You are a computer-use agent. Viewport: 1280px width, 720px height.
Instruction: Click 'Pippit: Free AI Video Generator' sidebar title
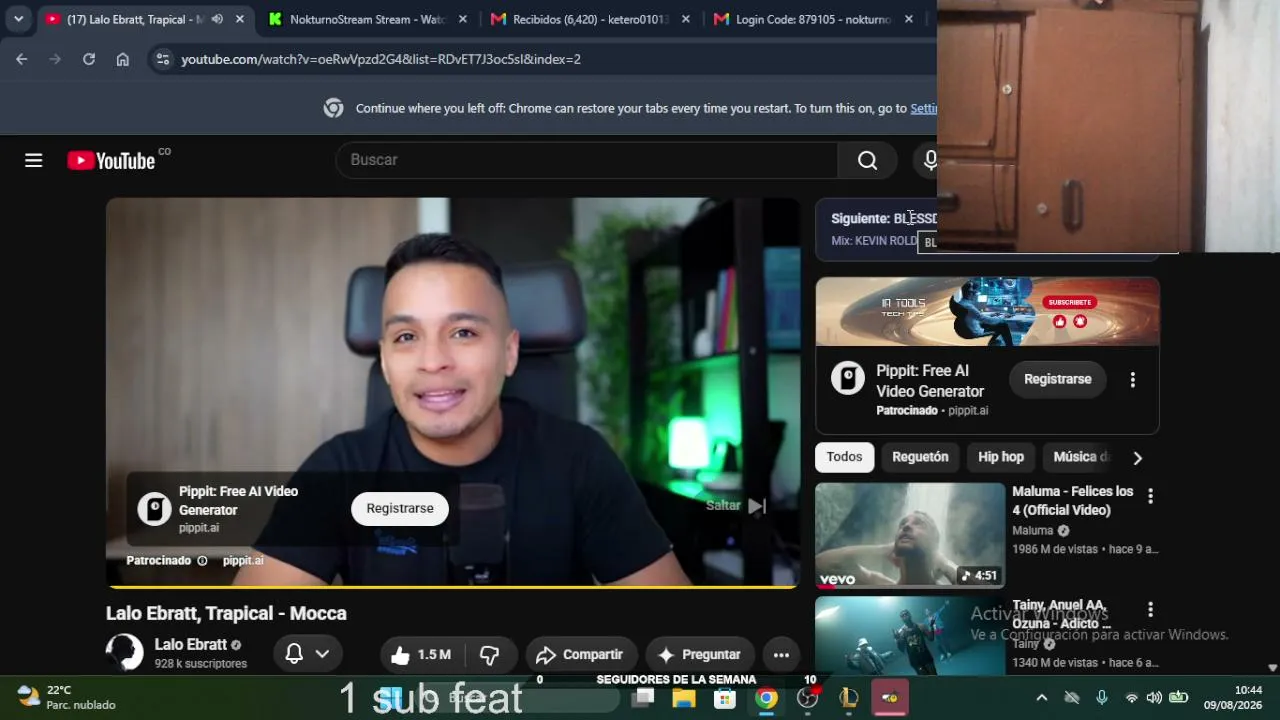(x=930, y=381)
